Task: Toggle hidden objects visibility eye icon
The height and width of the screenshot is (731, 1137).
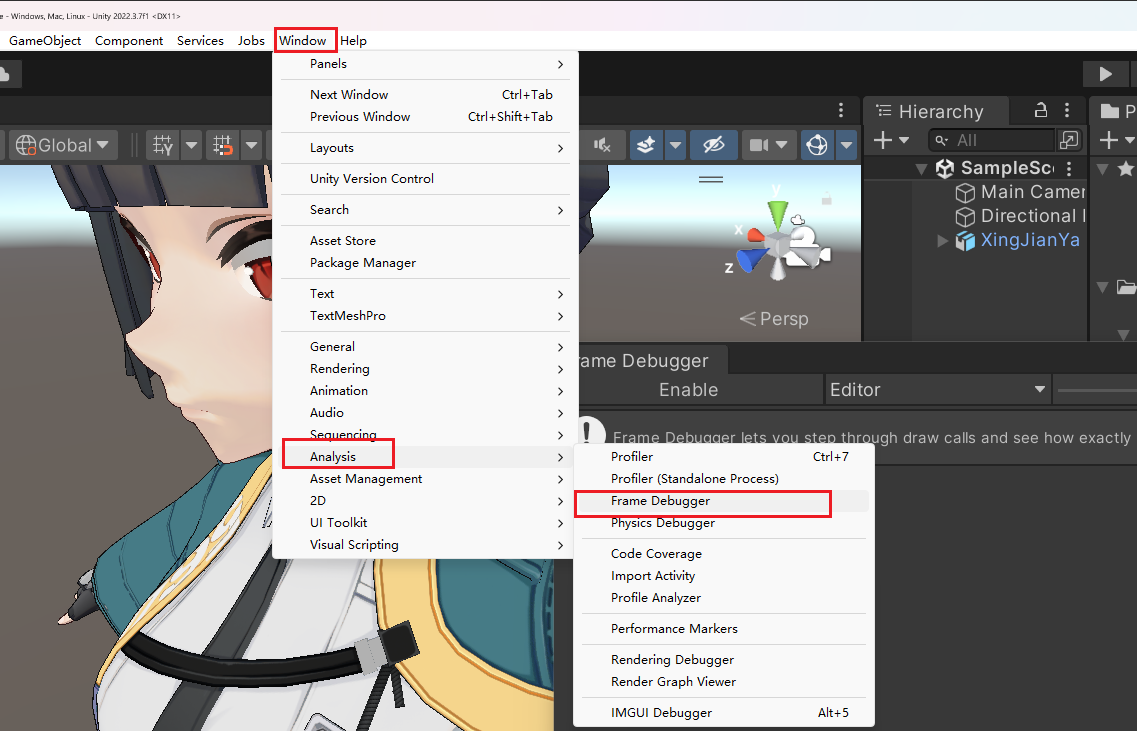Action: [713, 145]
